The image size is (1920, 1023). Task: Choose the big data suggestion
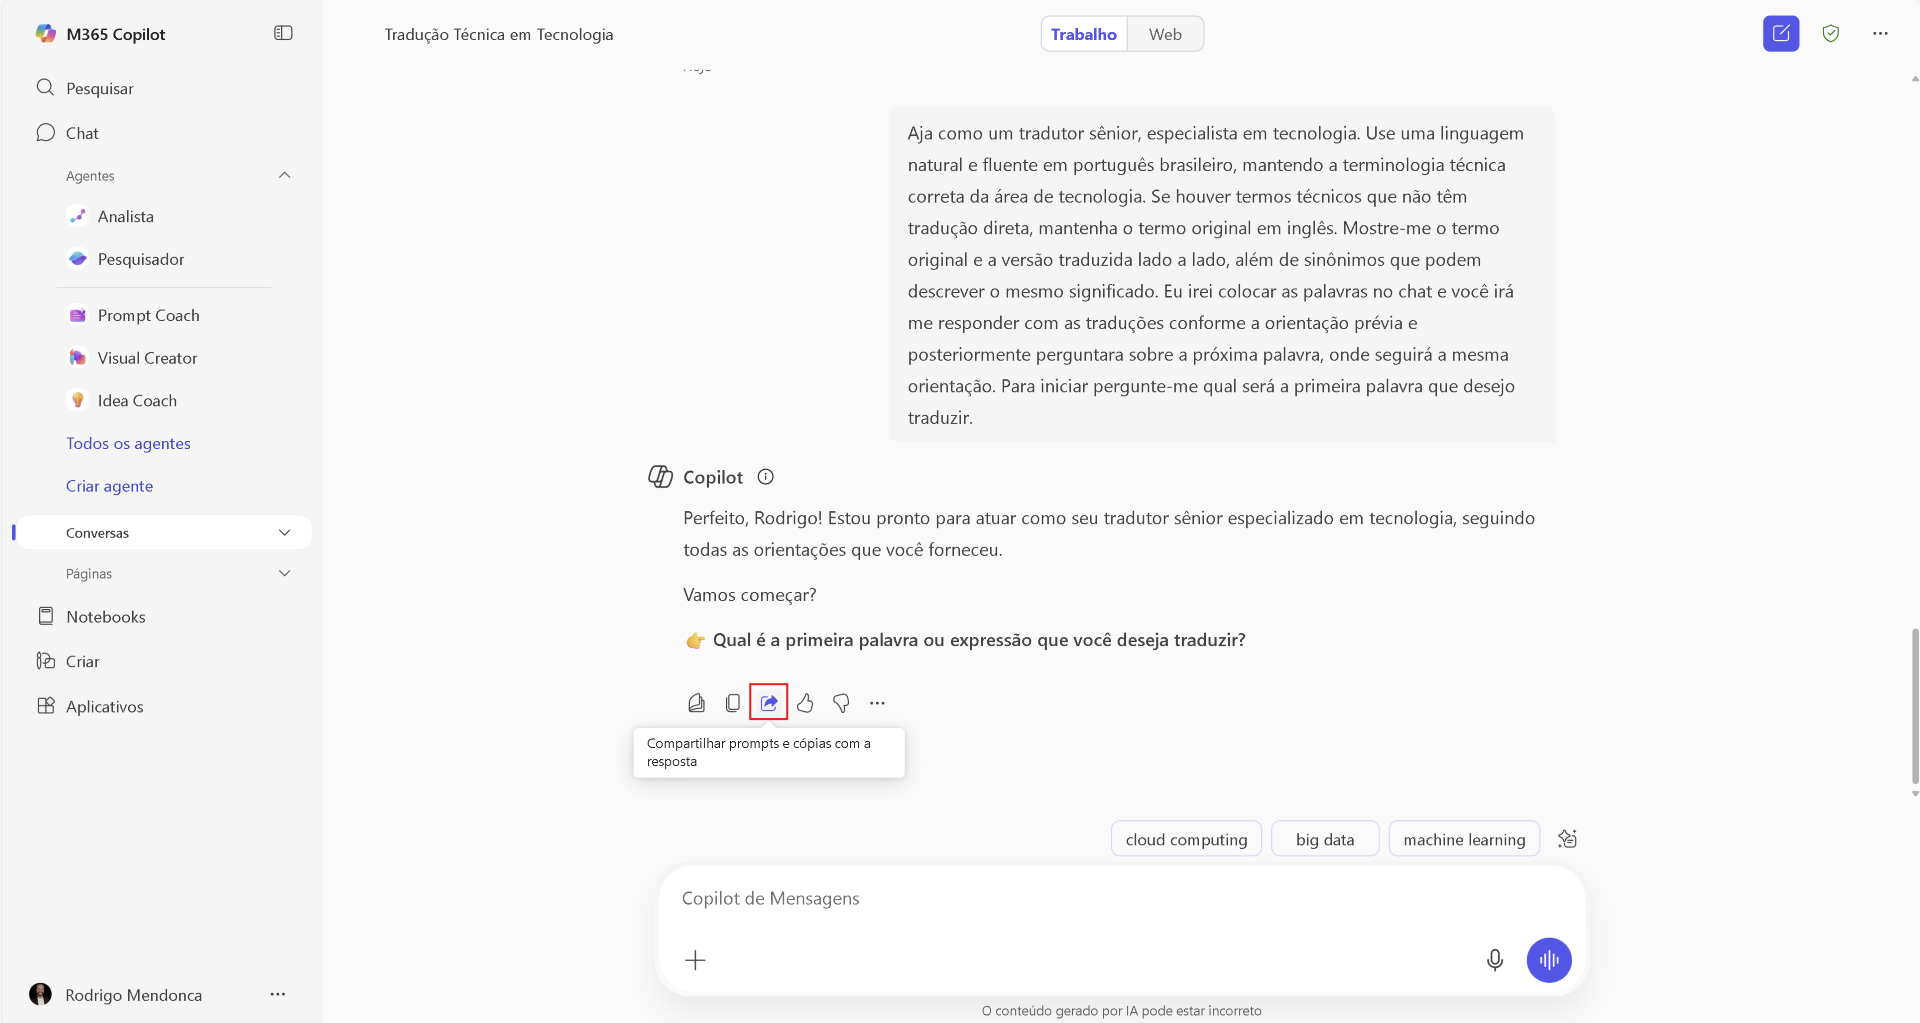pyautogui.click(x=1325, y=839)
